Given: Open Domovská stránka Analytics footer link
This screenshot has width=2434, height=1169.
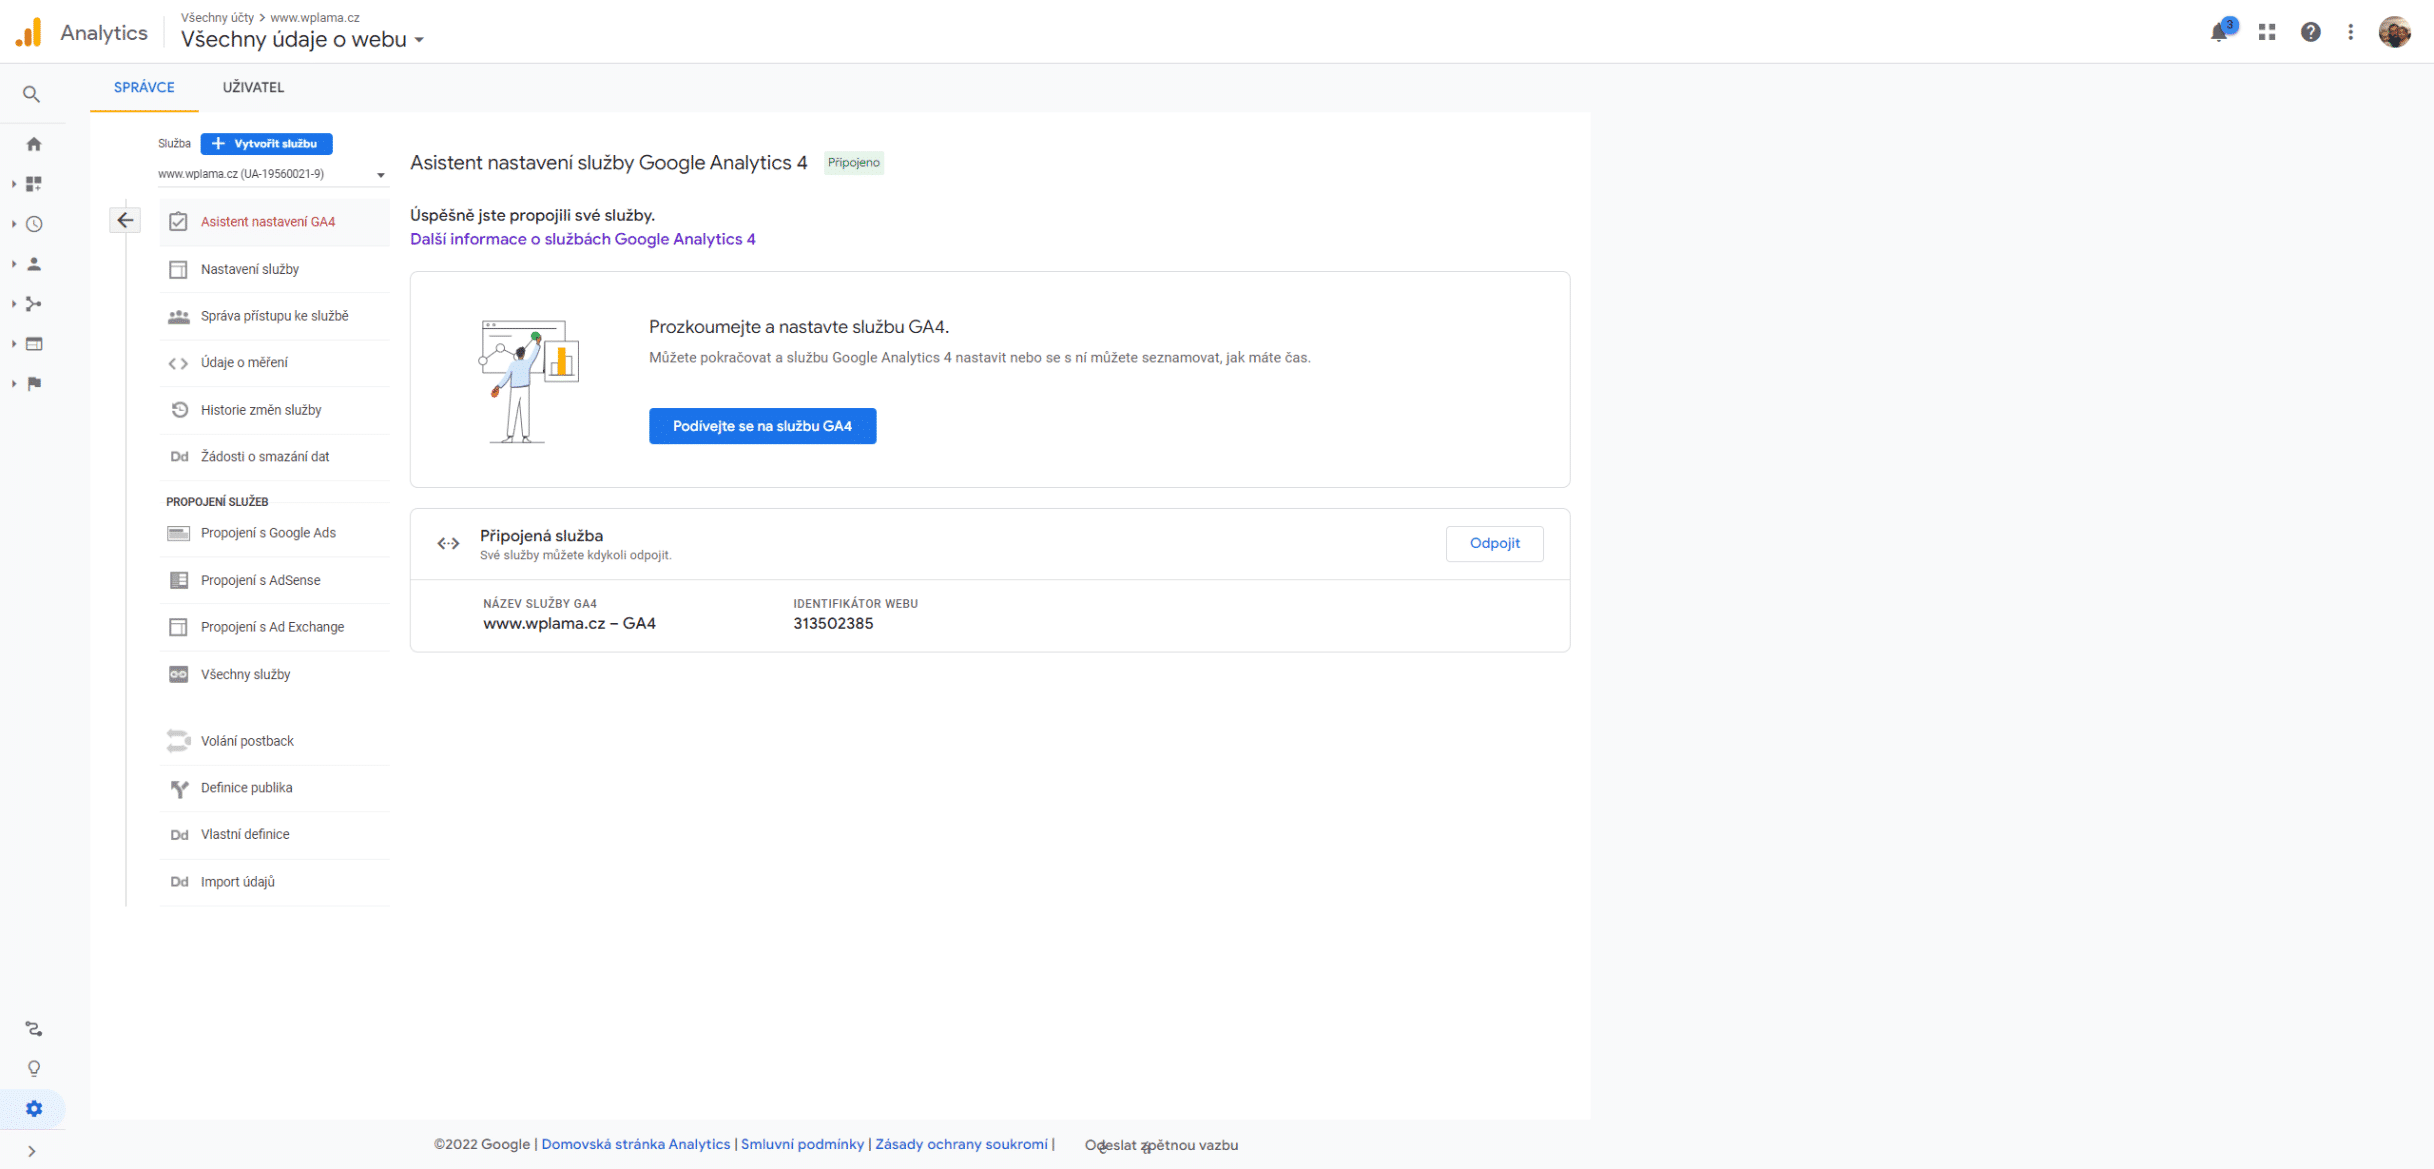Looking at the screenshot, I should 635,1144.
